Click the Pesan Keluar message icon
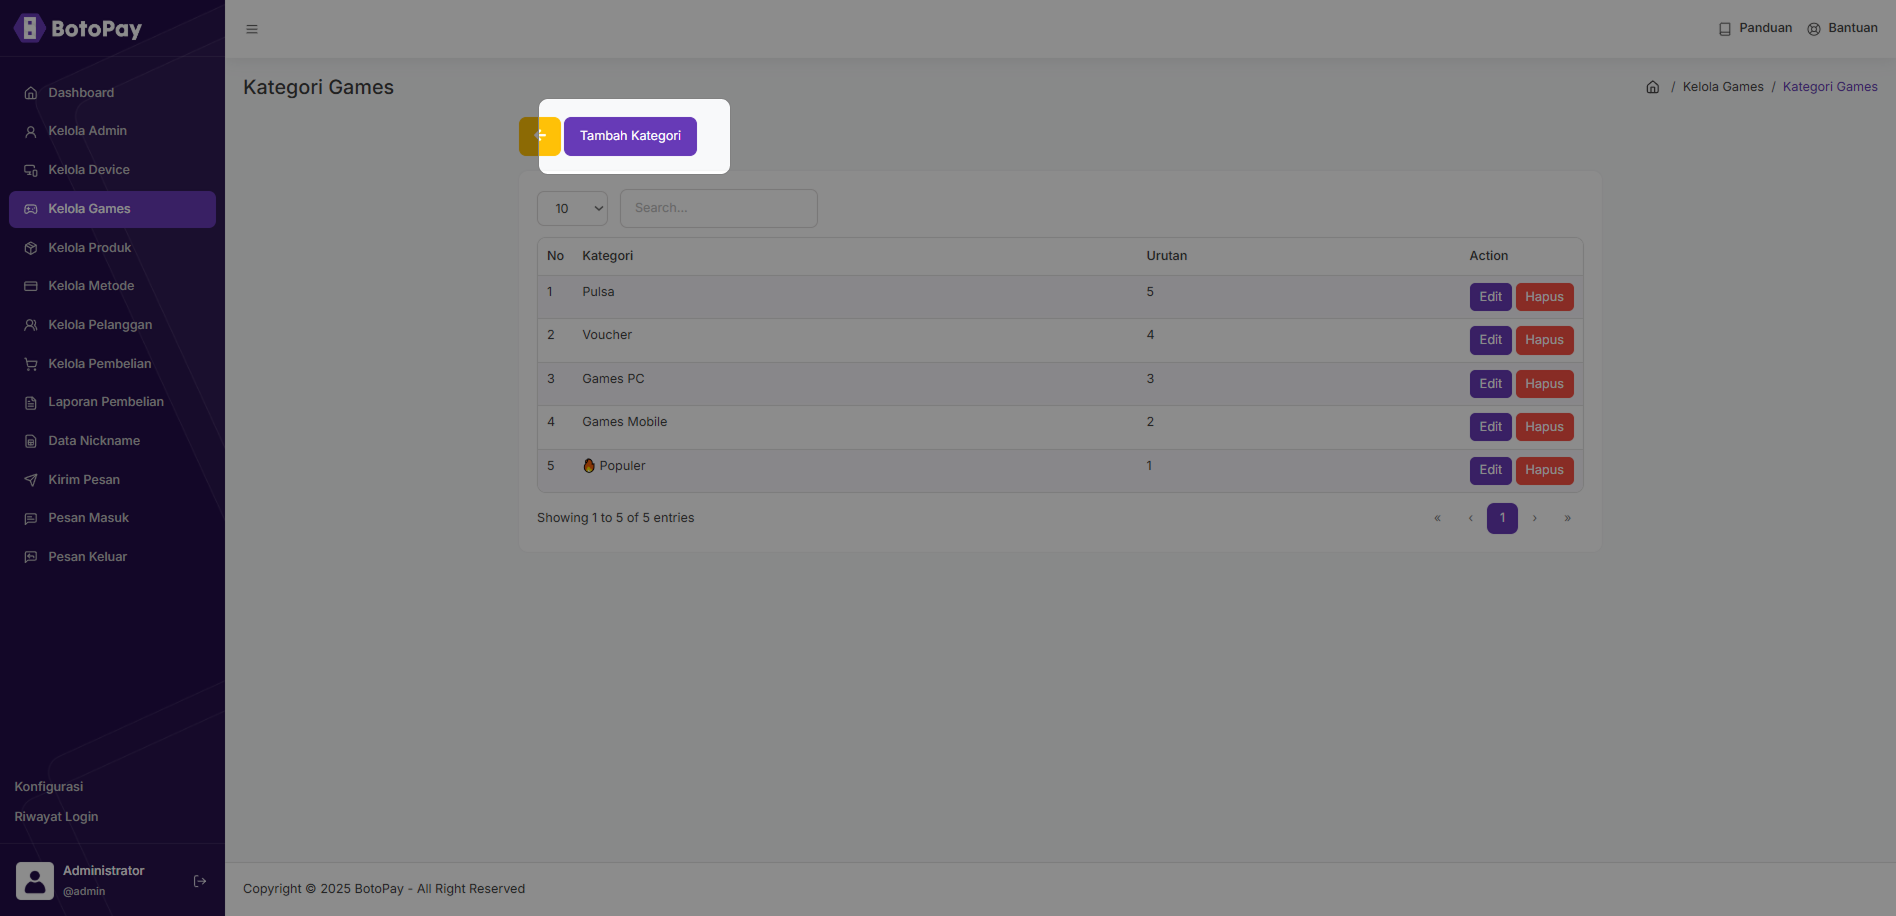This screenshot has width=1896, height=916. tap(31, 557)
